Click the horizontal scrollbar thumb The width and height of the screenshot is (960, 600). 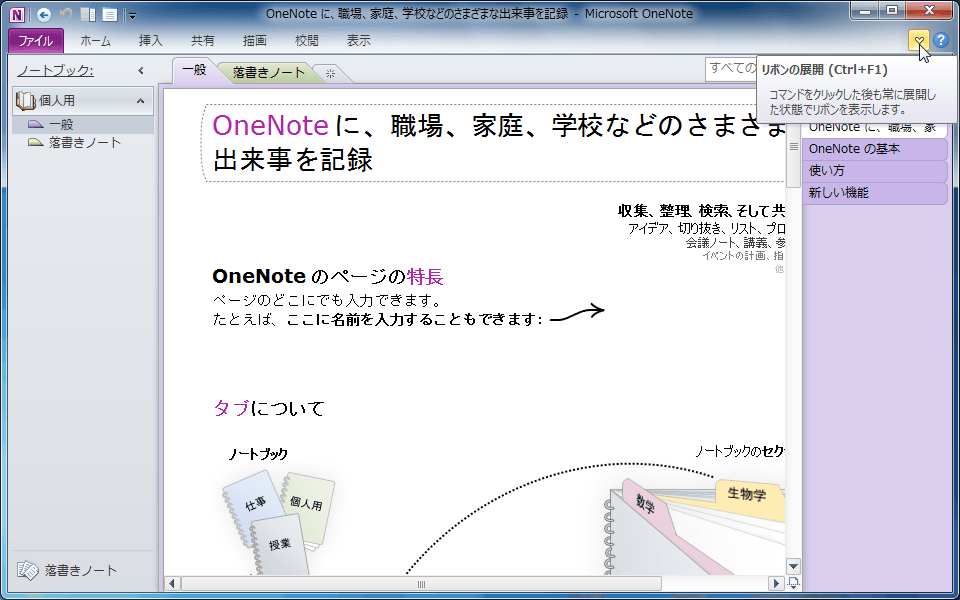421,584
